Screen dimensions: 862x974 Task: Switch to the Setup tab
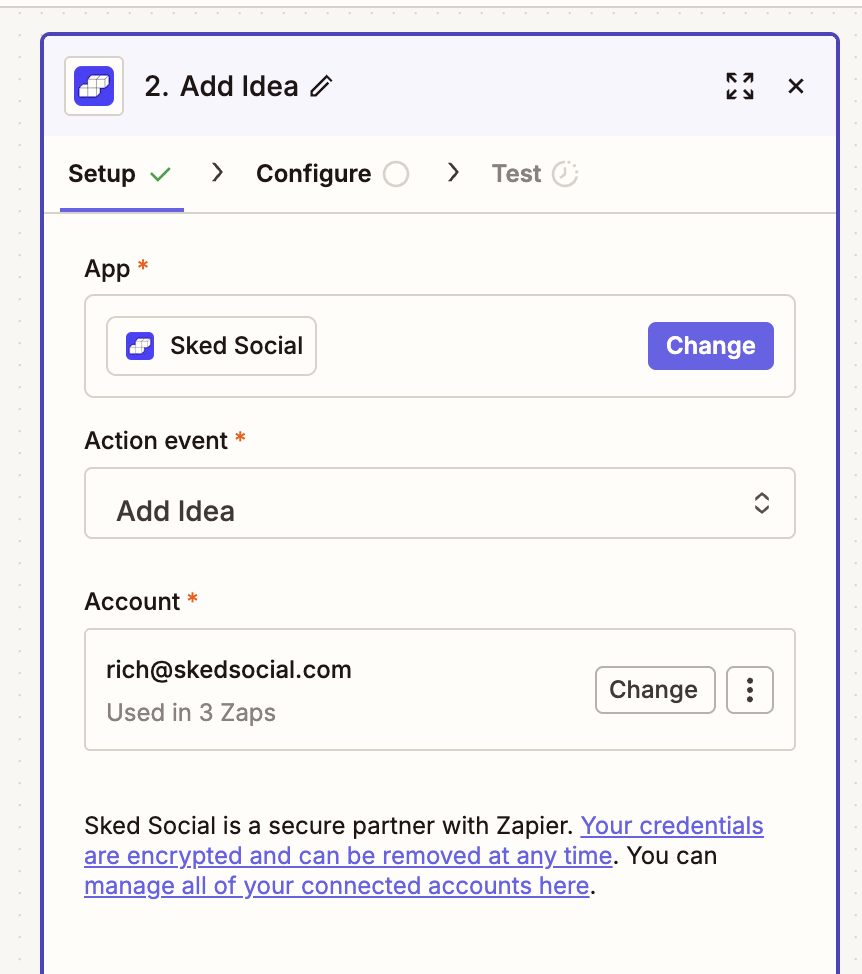click(x=102, y=174)
